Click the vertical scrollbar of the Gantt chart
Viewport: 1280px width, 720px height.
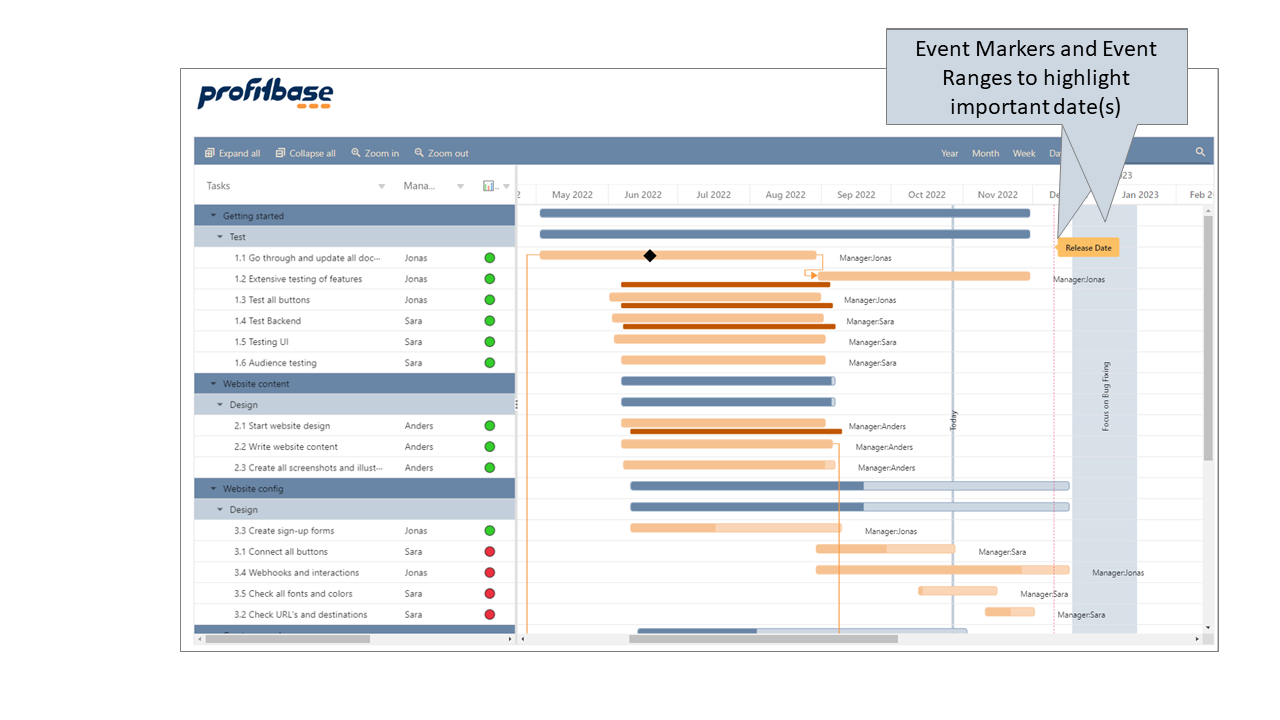coord(1208,340)
